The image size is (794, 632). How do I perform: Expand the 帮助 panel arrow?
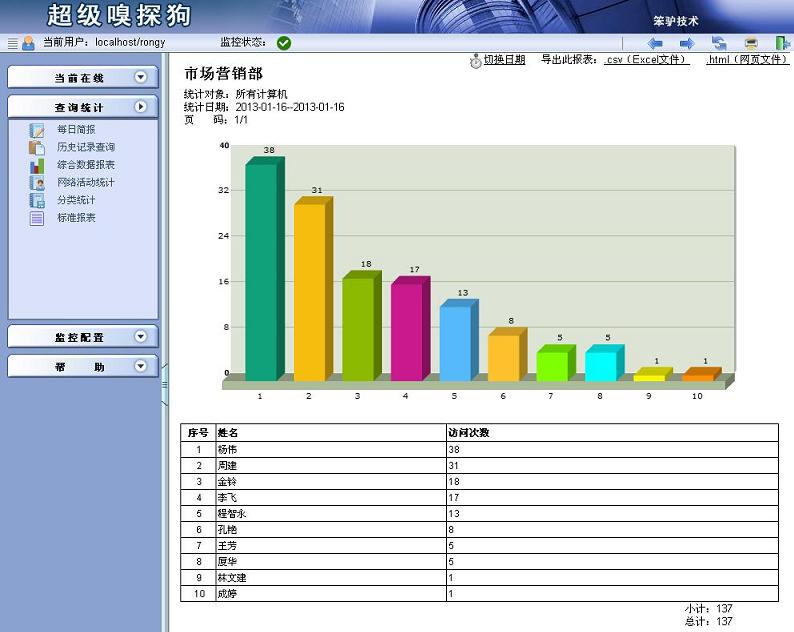click(140, 366)
